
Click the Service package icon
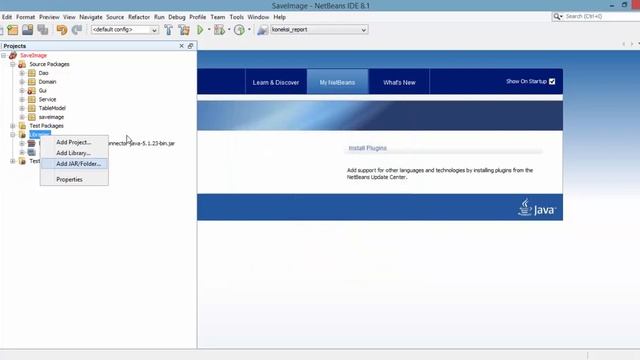[x=31, y=100]
